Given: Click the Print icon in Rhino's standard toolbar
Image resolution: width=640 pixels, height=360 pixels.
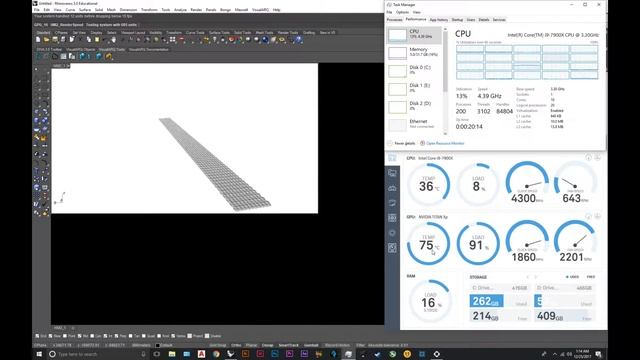Looking at the screenshot, I should pyautogui.click(x=63, y=40).
